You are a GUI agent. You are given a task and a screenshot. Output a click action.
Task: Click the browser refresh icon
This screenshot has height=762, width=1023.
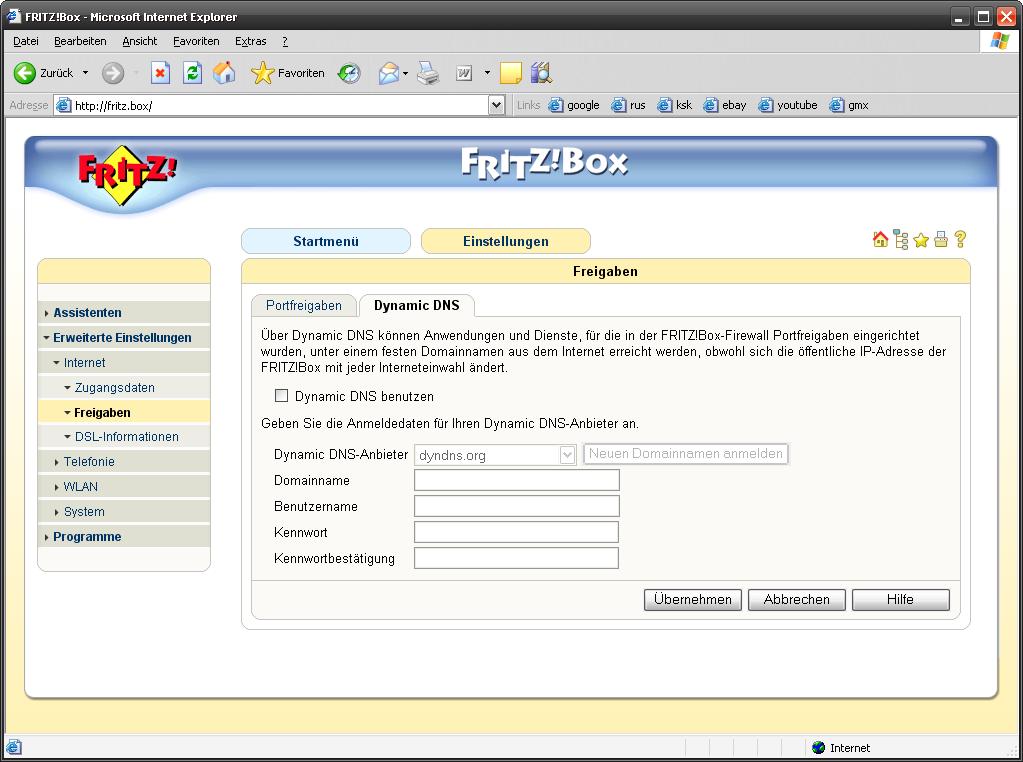click(x=193, y=73)
